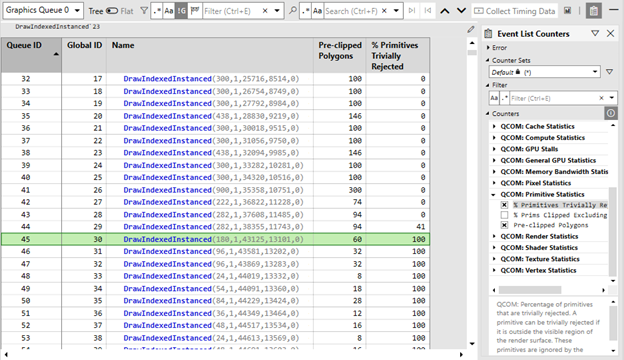Click the pencil edit icon above table
Image resolution: width=624 pixels, height=360 pixels.
tap(471, 29)
